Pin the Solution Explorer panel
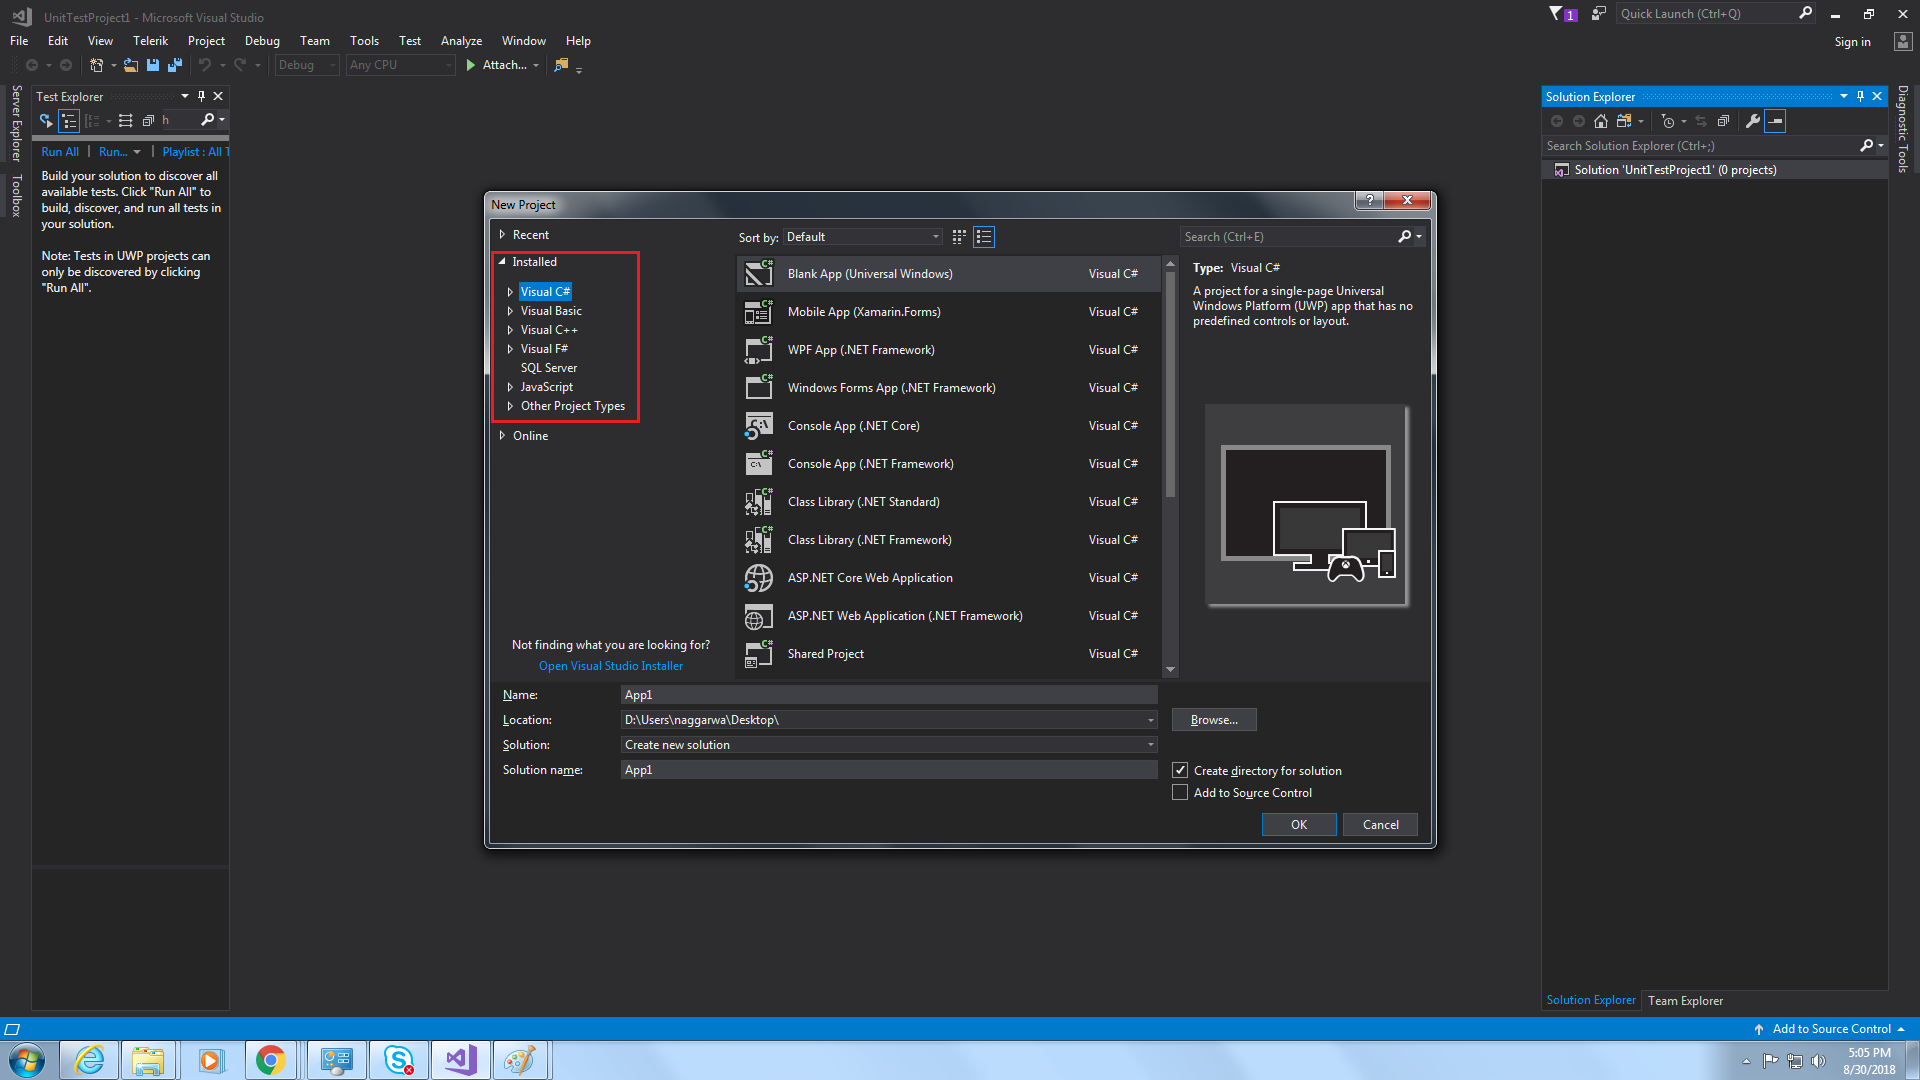 (1860, 96)
